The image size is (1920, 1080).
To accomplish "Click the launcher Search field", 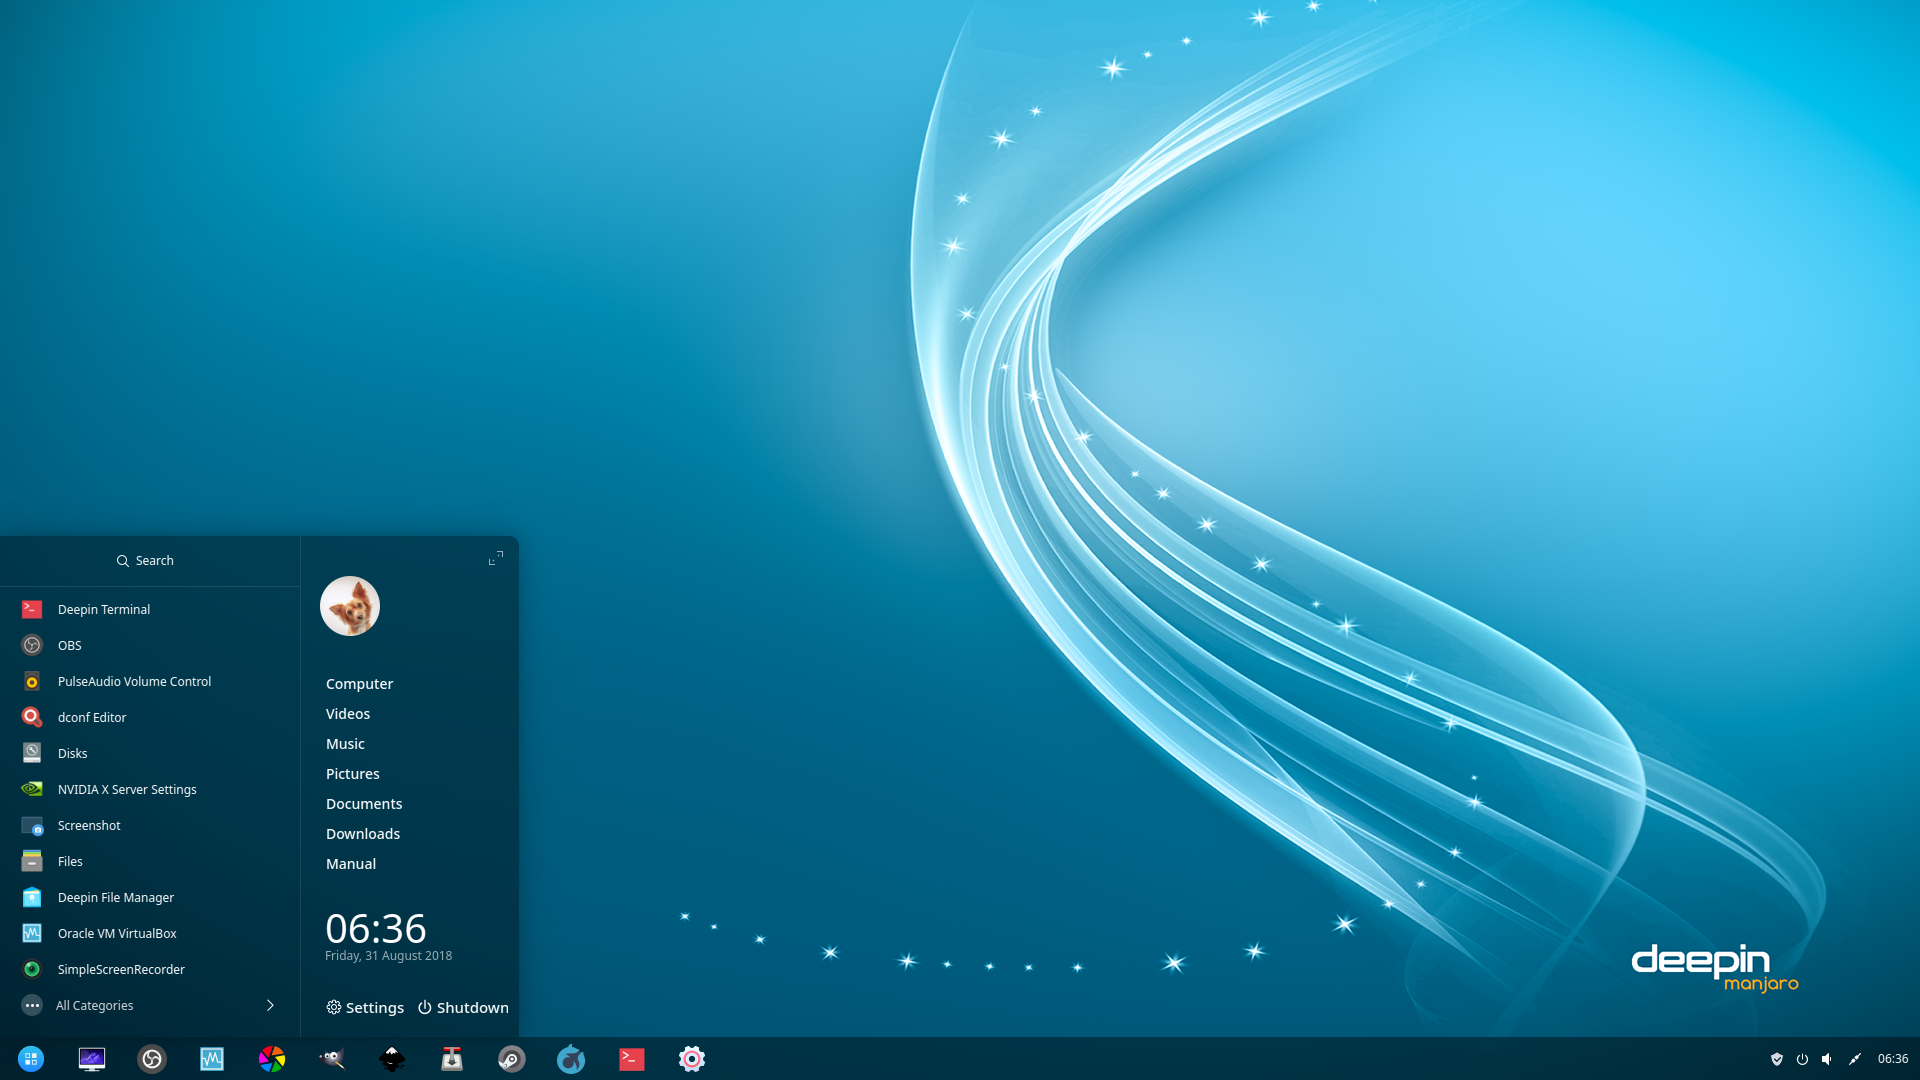I will [x=149, y=560].
